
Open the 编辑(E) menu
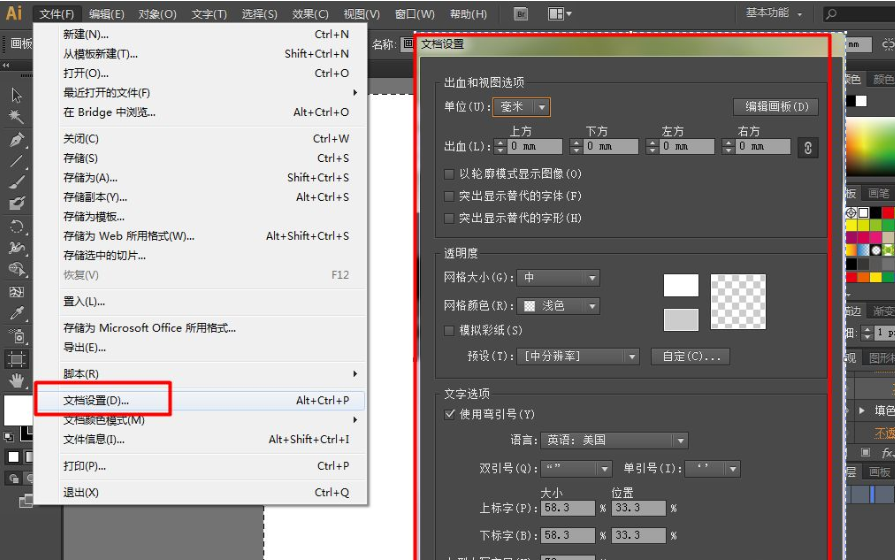coord(107,14)
